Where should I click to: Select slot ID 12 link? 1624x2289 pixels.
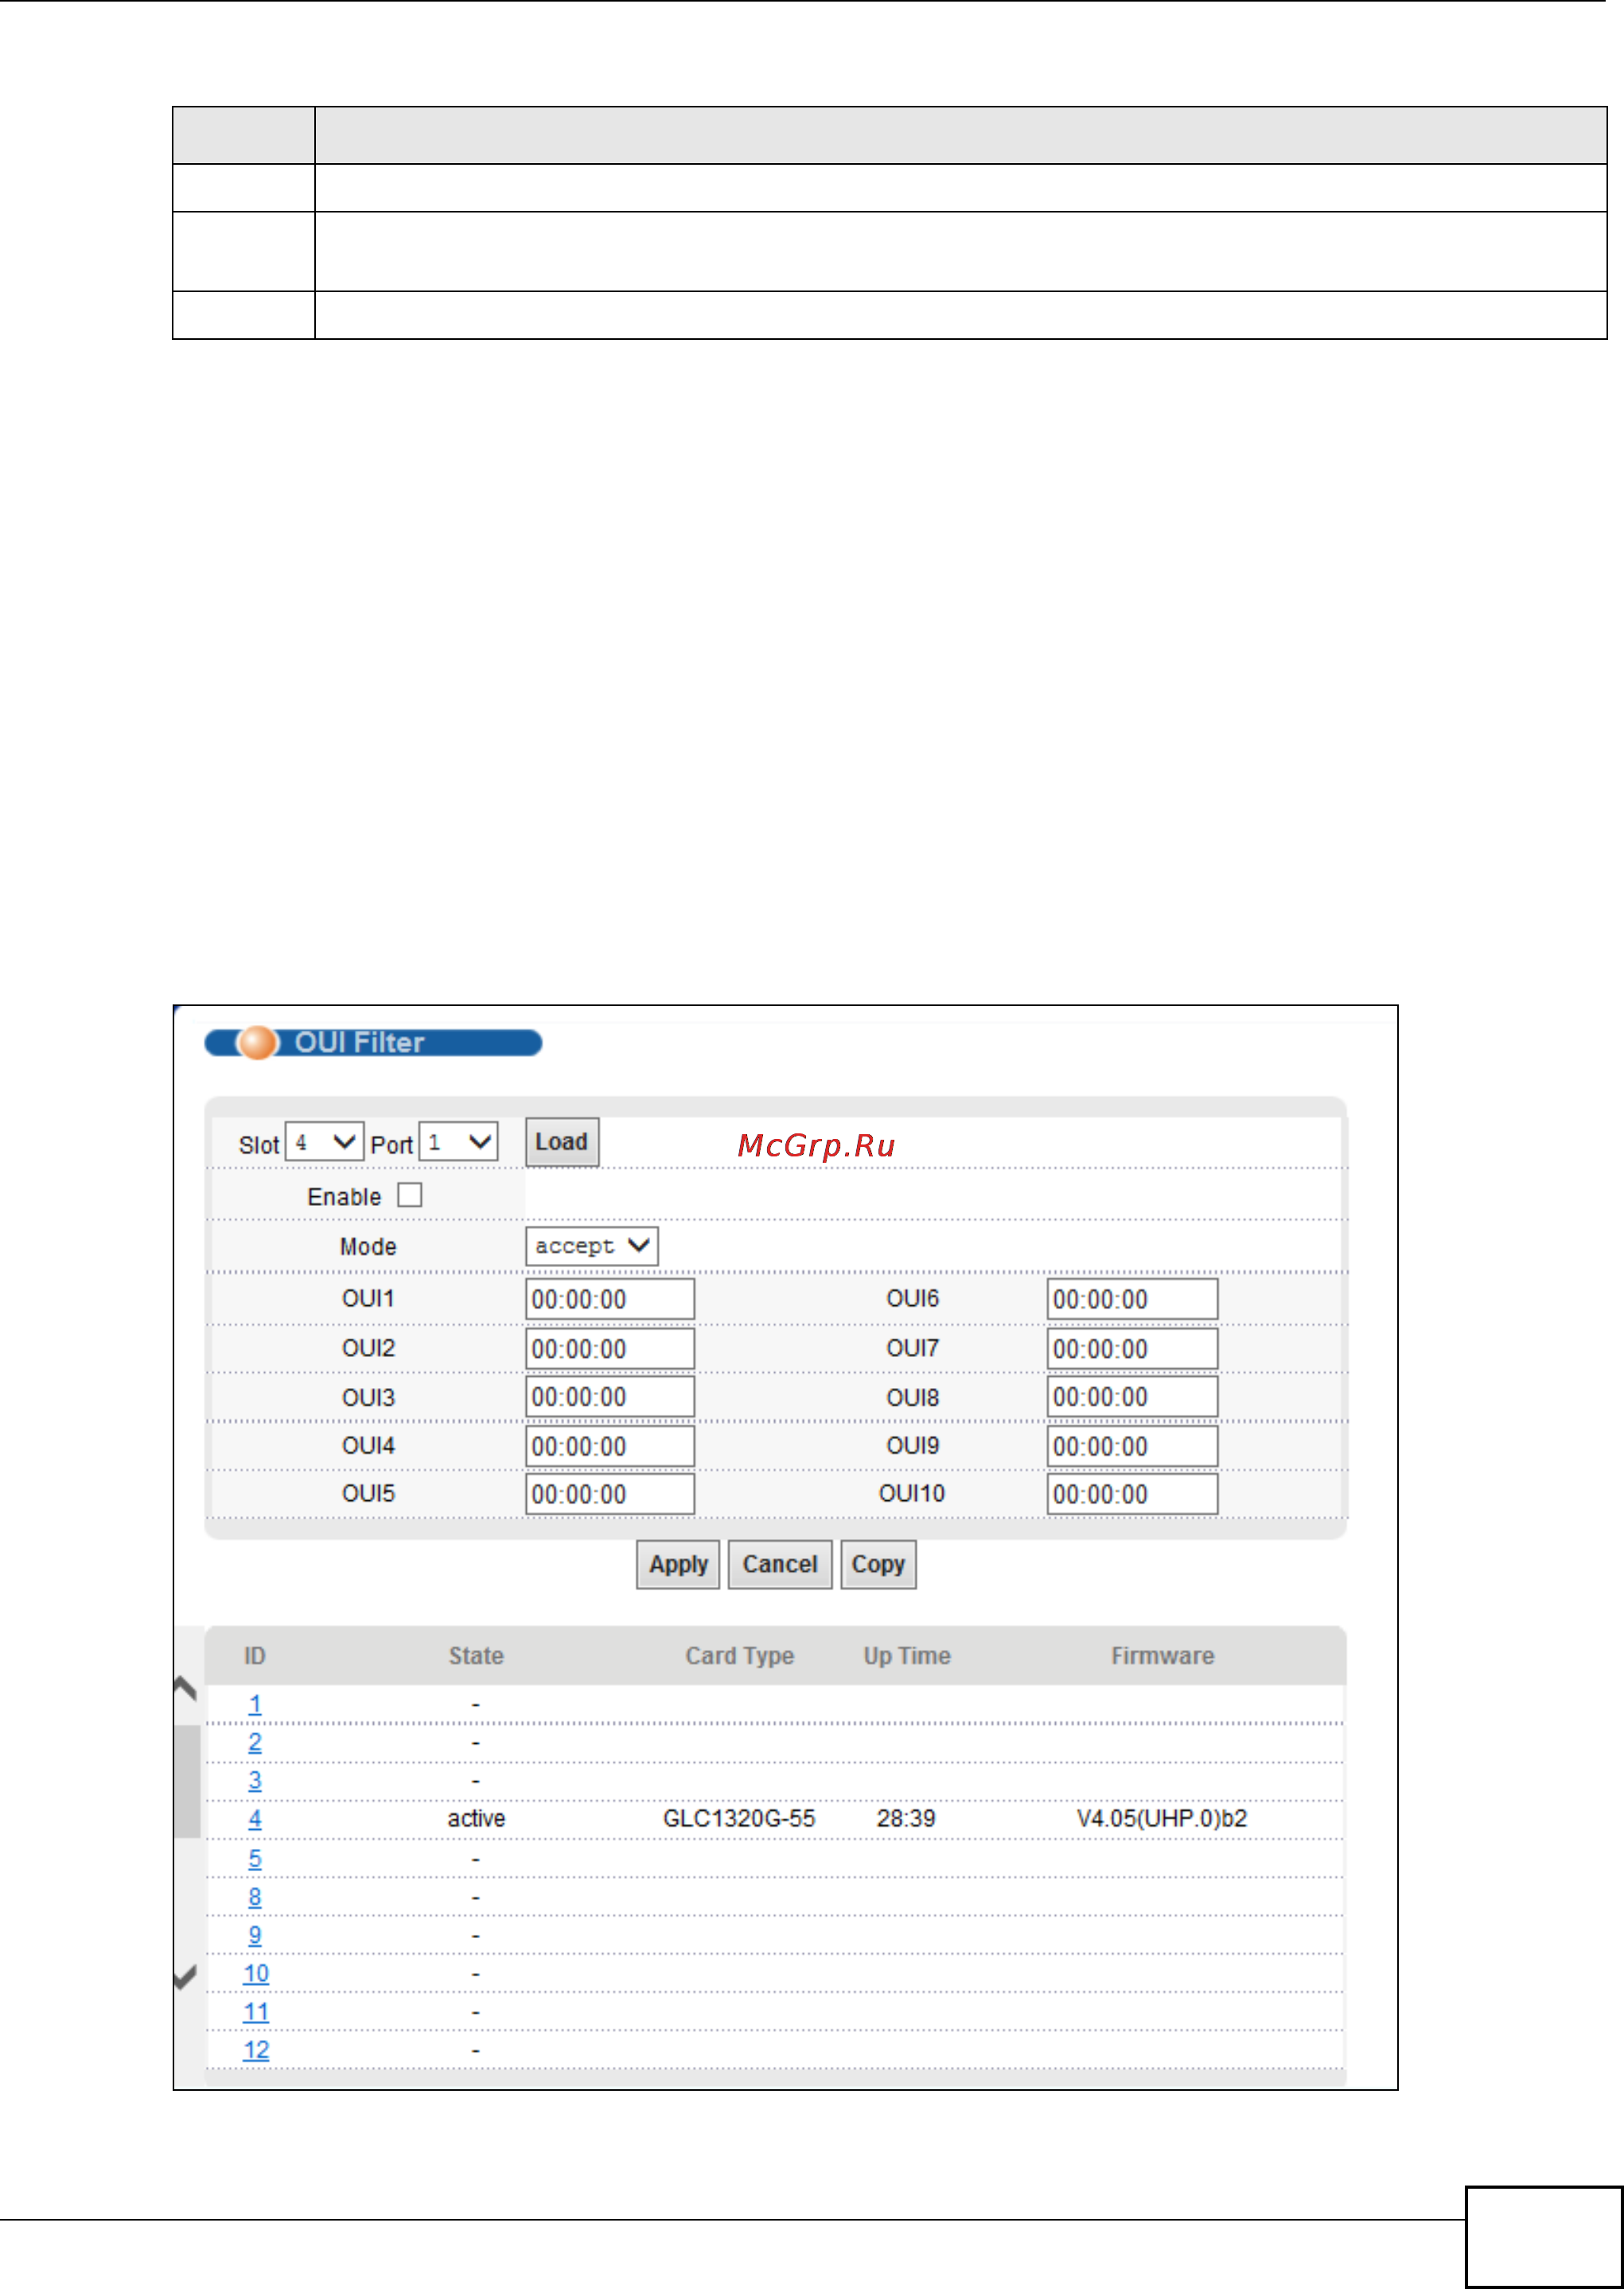[x=256, y=2050]
